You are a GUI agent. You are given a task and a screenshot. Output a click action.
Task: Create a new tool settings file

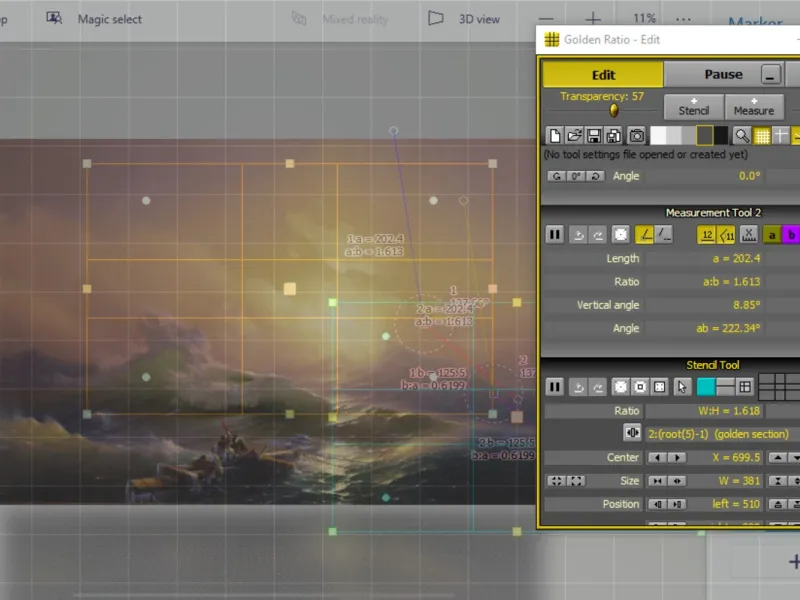click(x=555, y=136)
